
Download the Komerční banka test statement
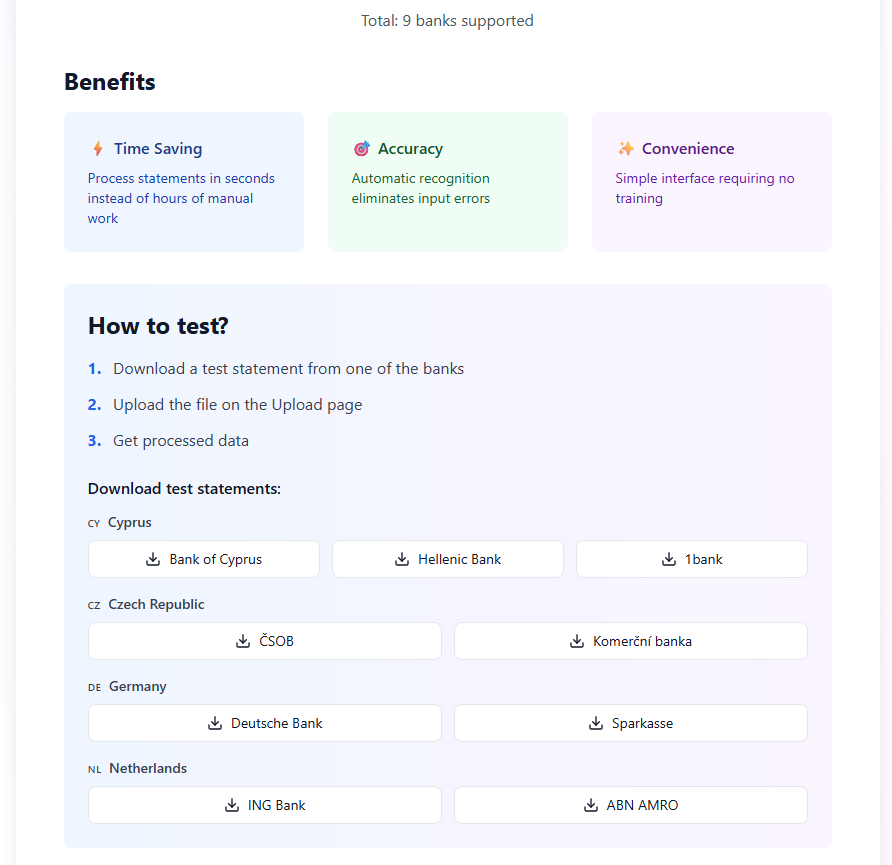pos(630,641)
